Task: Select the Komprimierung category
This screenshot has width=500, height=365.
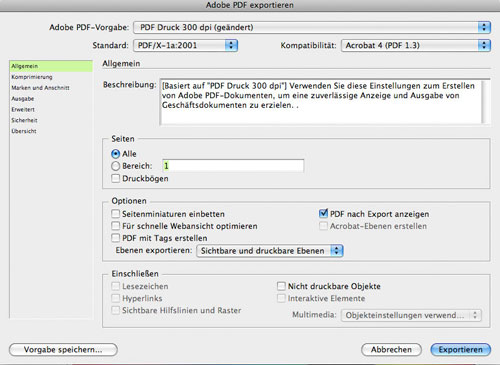Action: 51,77
